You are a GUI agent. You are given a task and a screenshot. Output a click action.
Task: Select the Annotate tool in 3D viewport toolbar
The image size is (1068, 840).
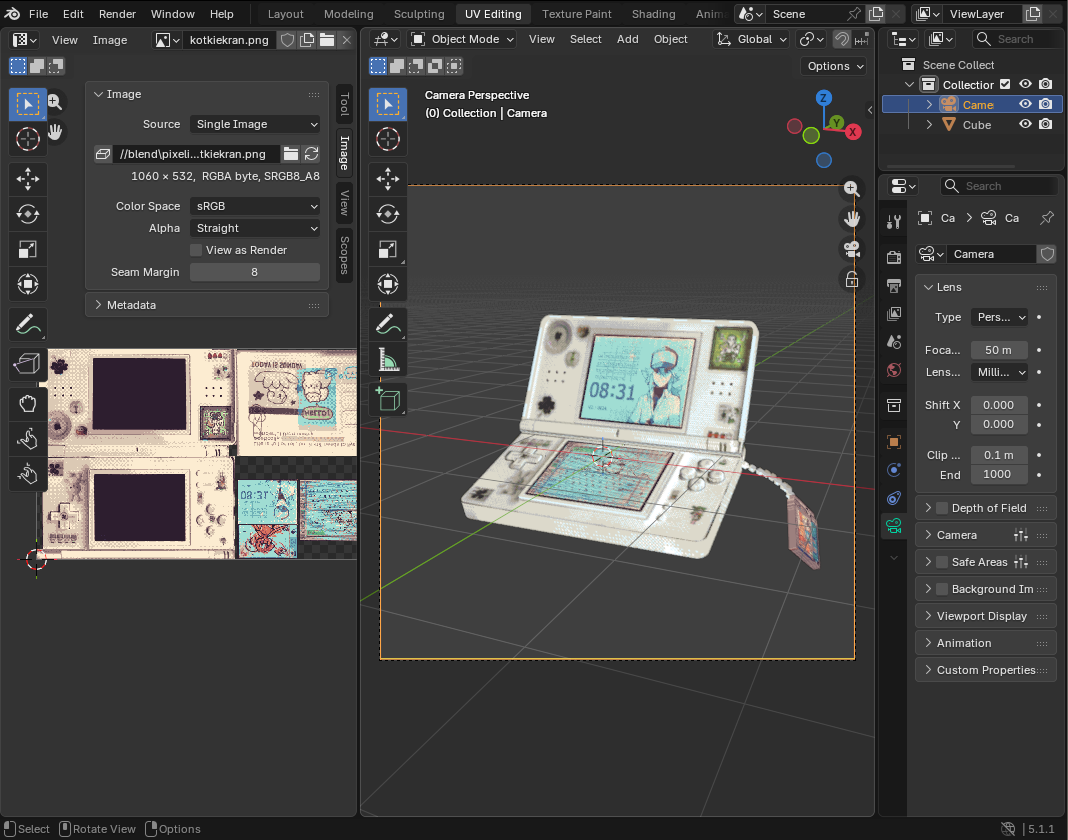(x=388, y=325)
